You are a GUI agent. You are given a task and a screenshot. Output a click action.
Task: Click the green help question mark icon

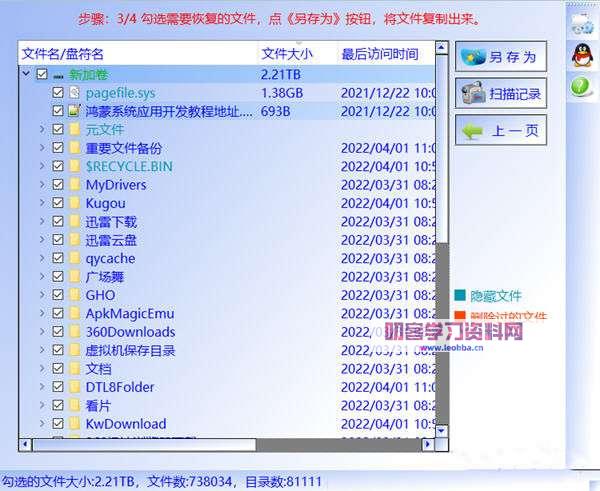(x=580, y=88)
